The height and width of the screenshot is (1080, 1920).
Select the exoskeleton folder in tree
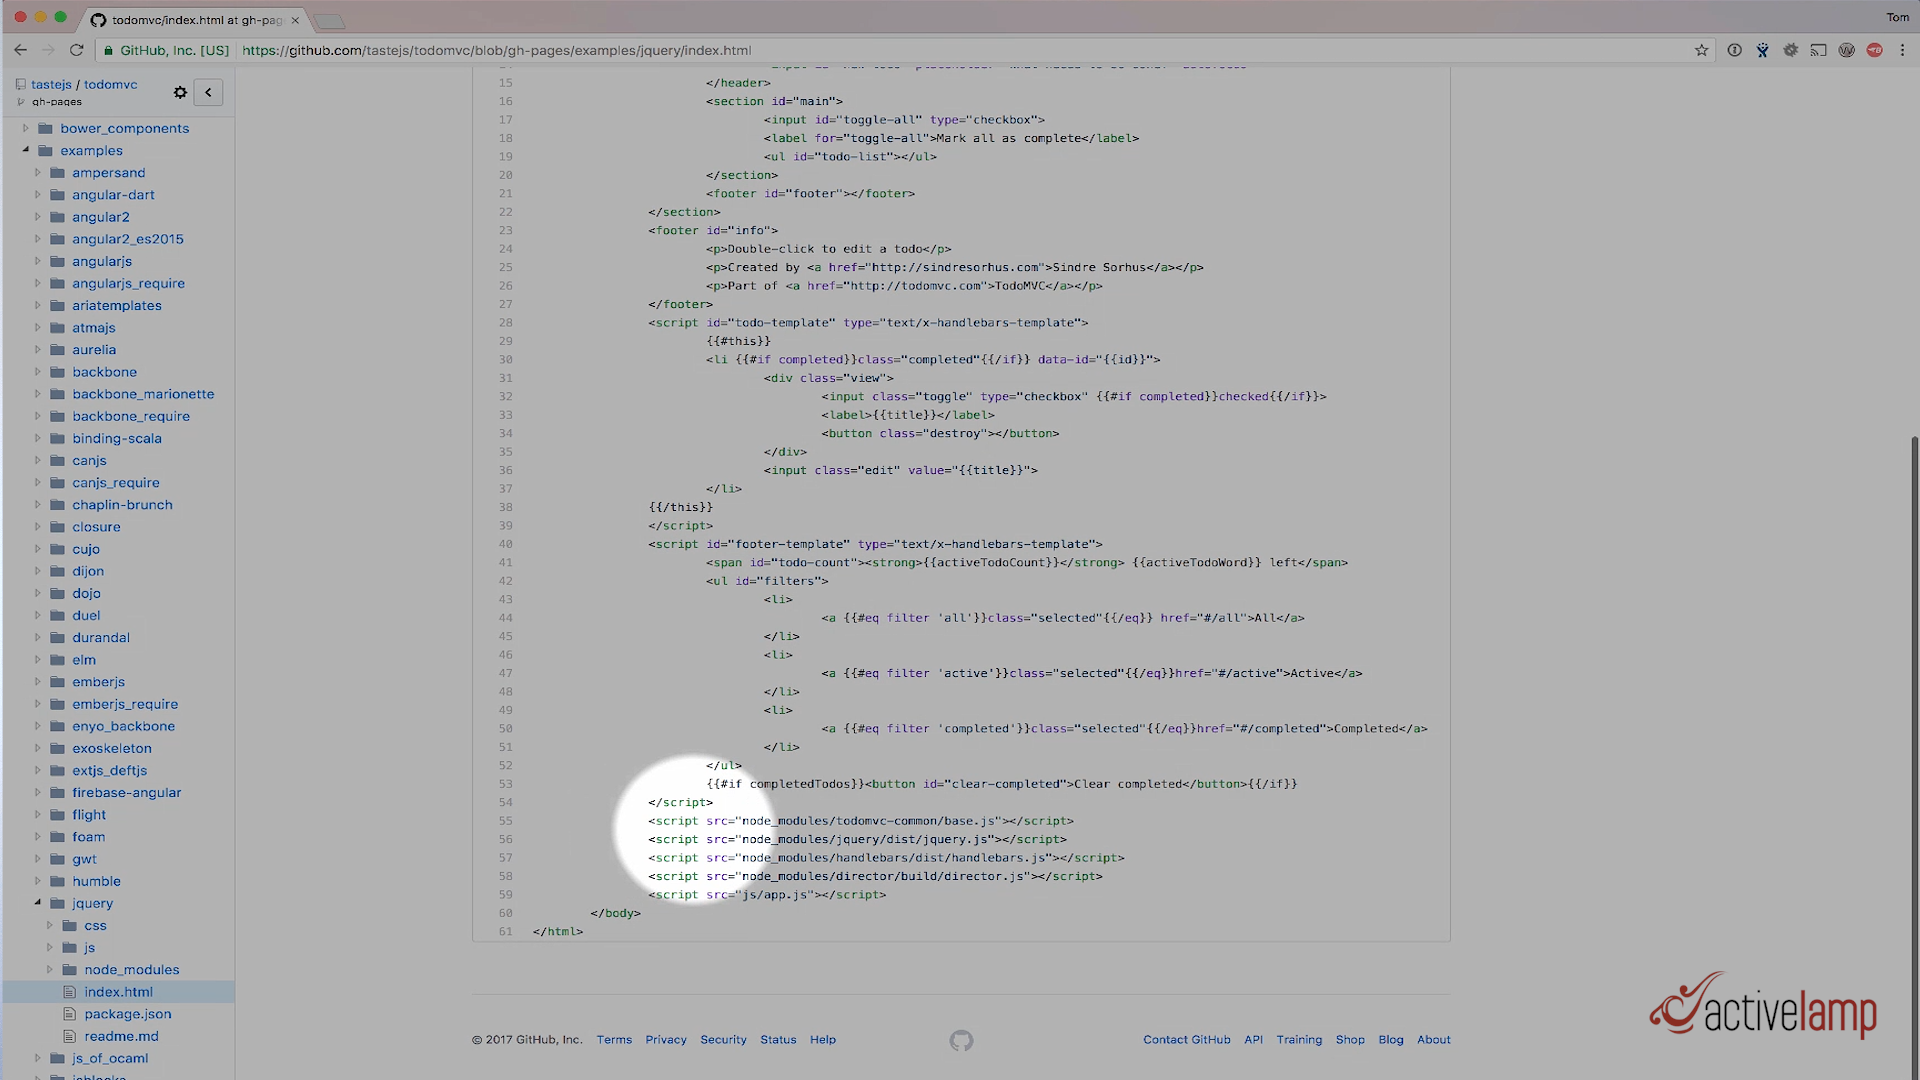[112, 749]
